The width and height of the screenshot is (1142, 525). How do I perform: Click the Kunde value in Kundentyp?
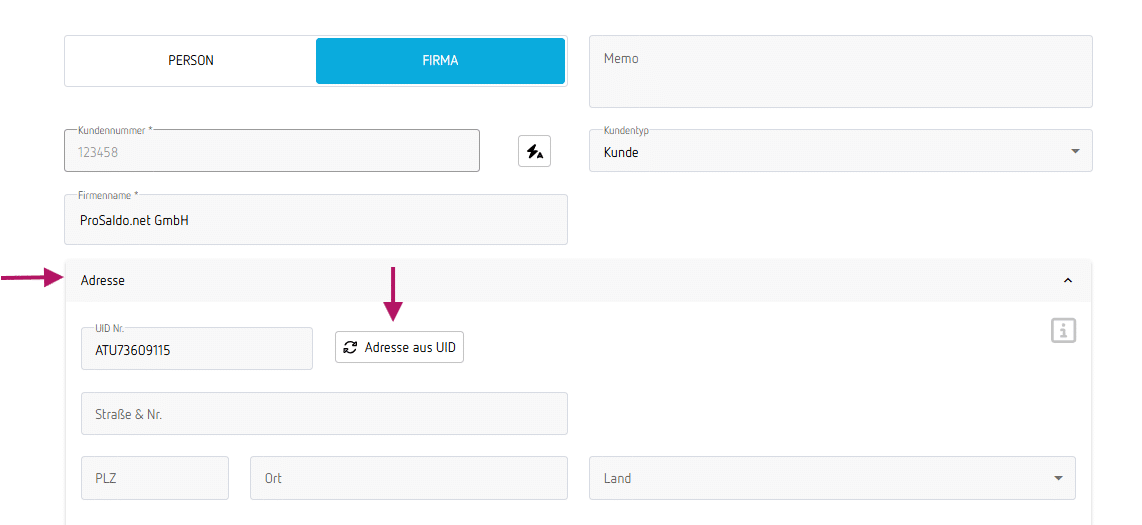point(622,153)
